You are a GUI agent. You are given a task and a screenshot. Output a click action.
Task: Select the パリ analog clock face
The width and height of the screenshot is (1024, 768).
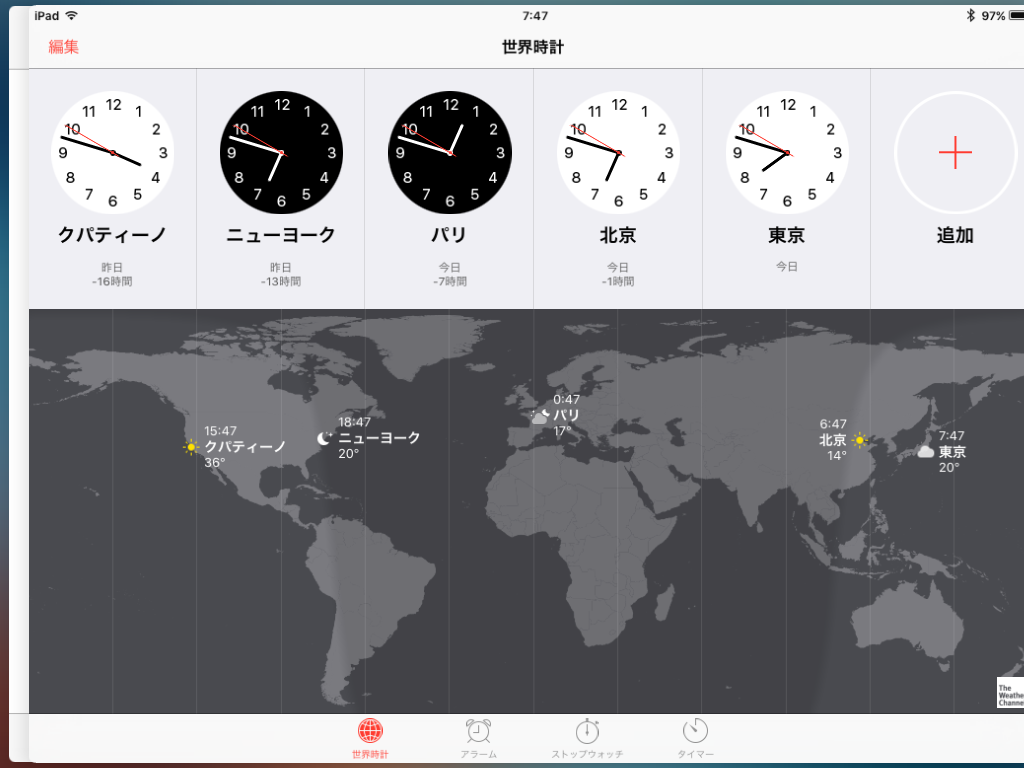[450, 152]
